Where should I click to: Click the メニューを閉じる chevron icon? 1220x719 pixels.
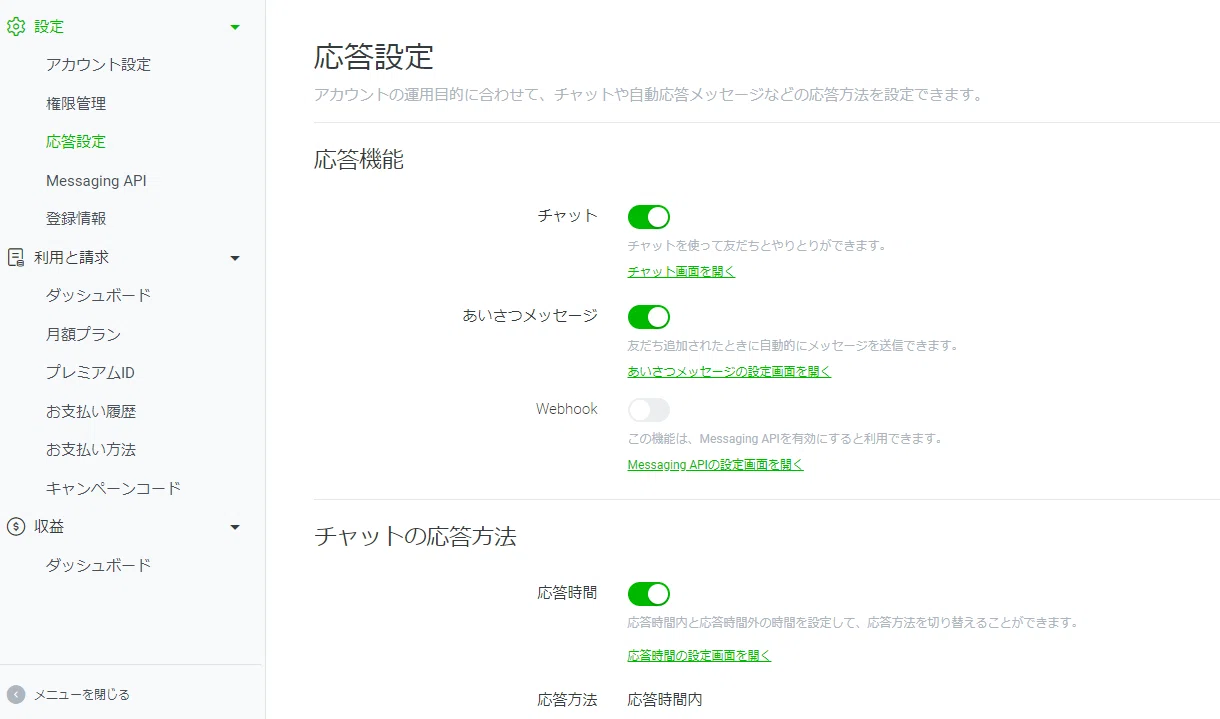pos(16,694)
